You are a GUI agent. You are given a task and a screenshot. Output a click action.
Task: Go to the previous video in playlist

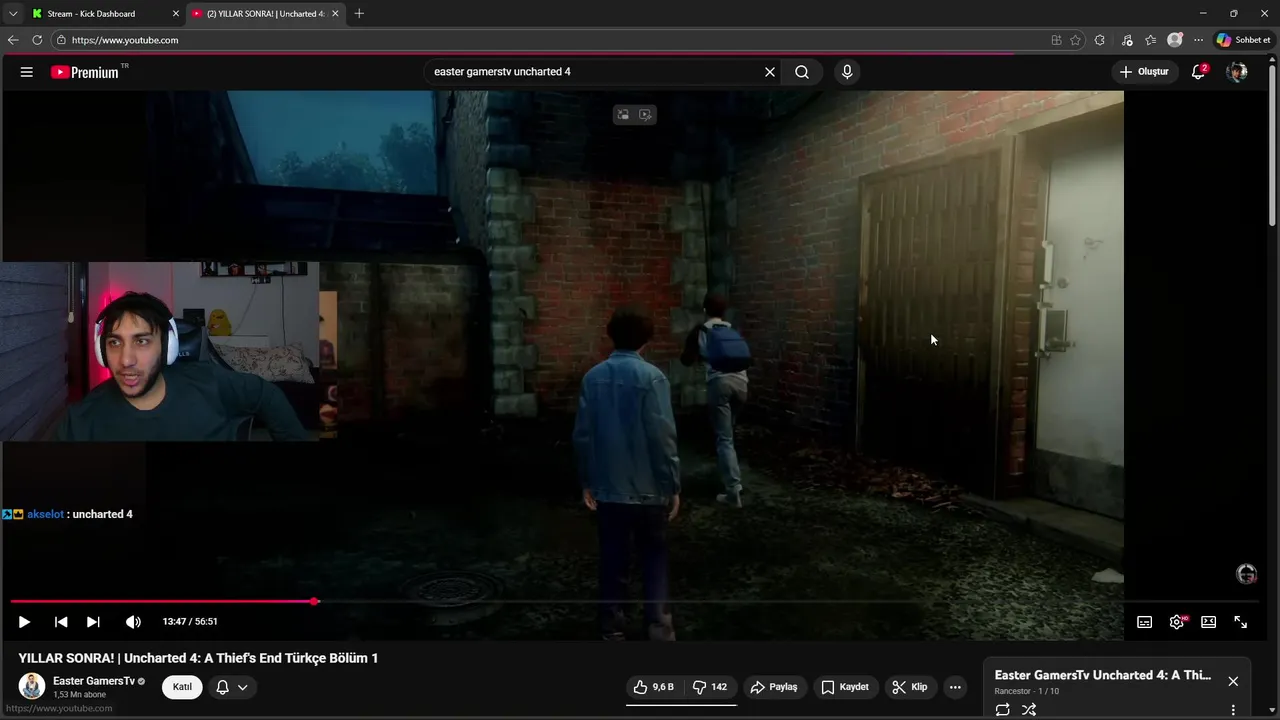point(61,622)
